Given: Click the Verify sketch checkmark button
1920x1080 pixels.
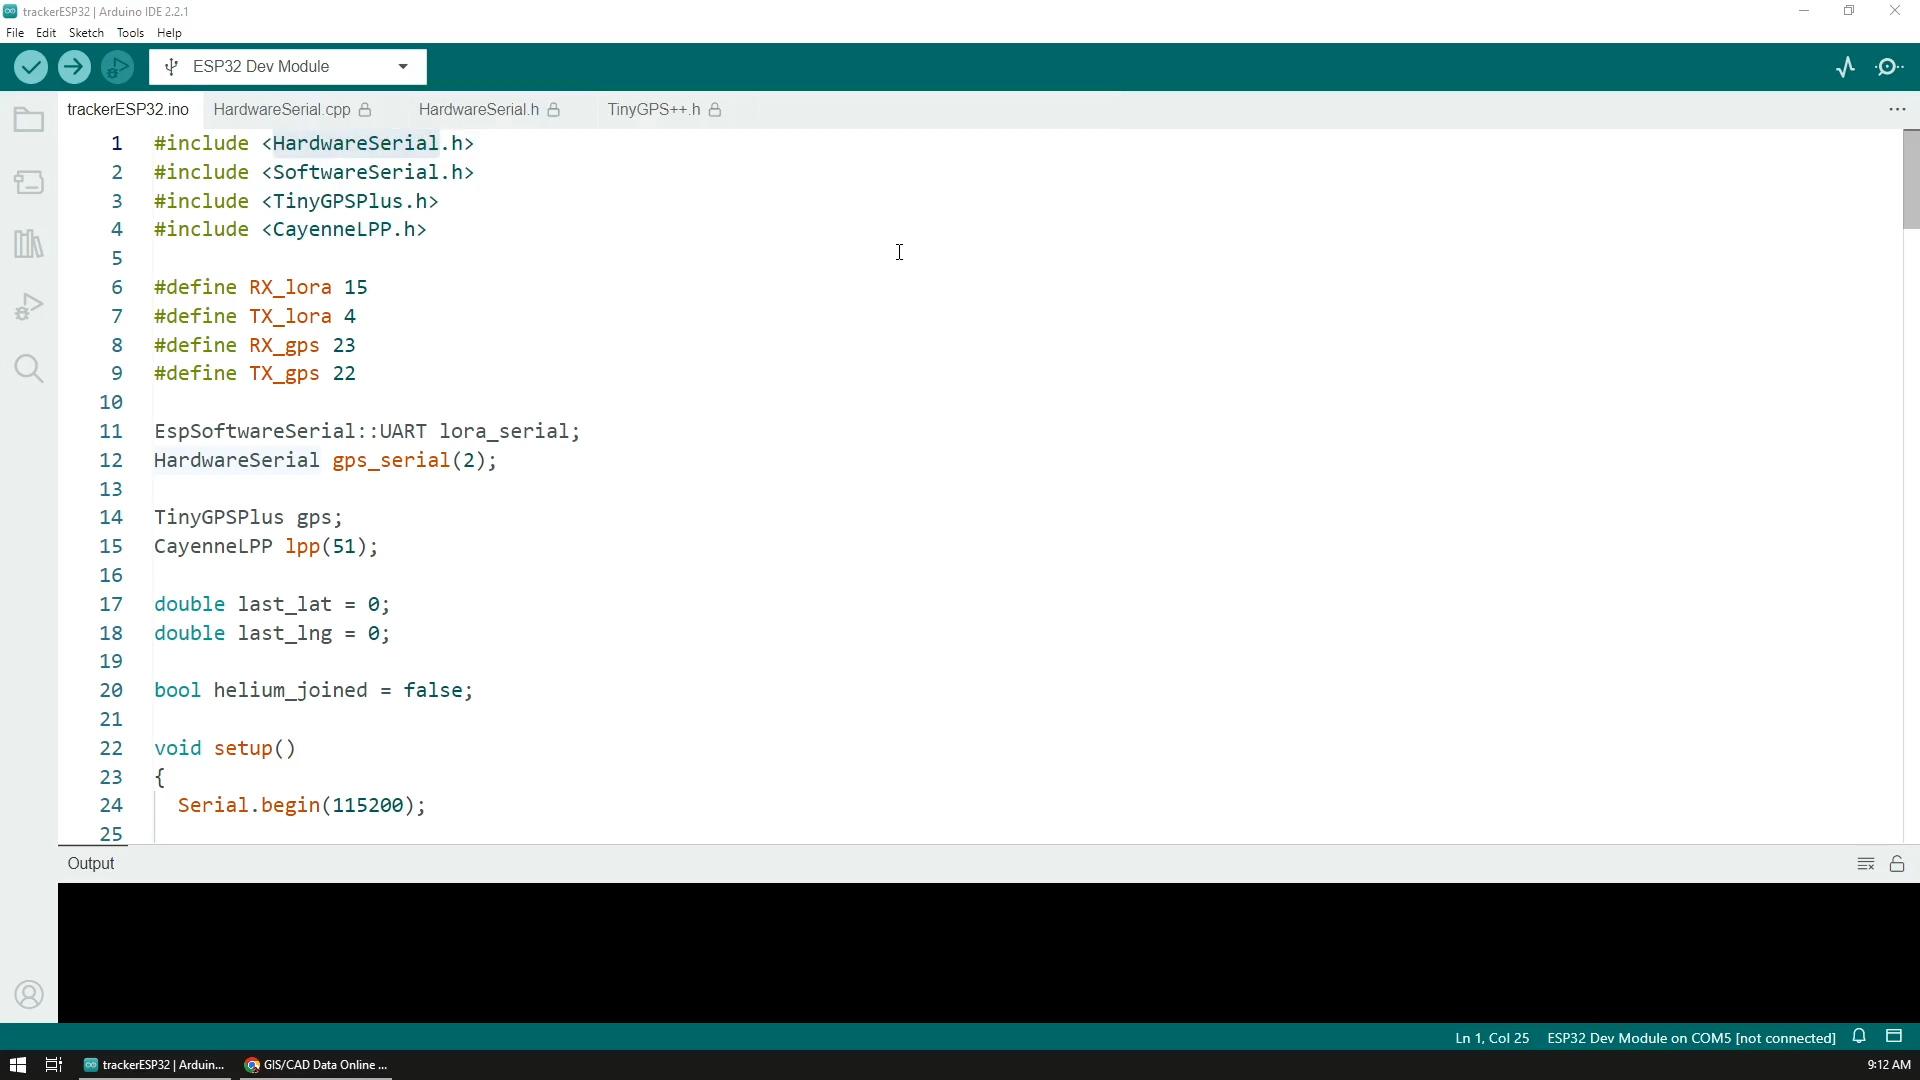Looking at the screenshot, I should pyautogui.click(x=31, y=67).
